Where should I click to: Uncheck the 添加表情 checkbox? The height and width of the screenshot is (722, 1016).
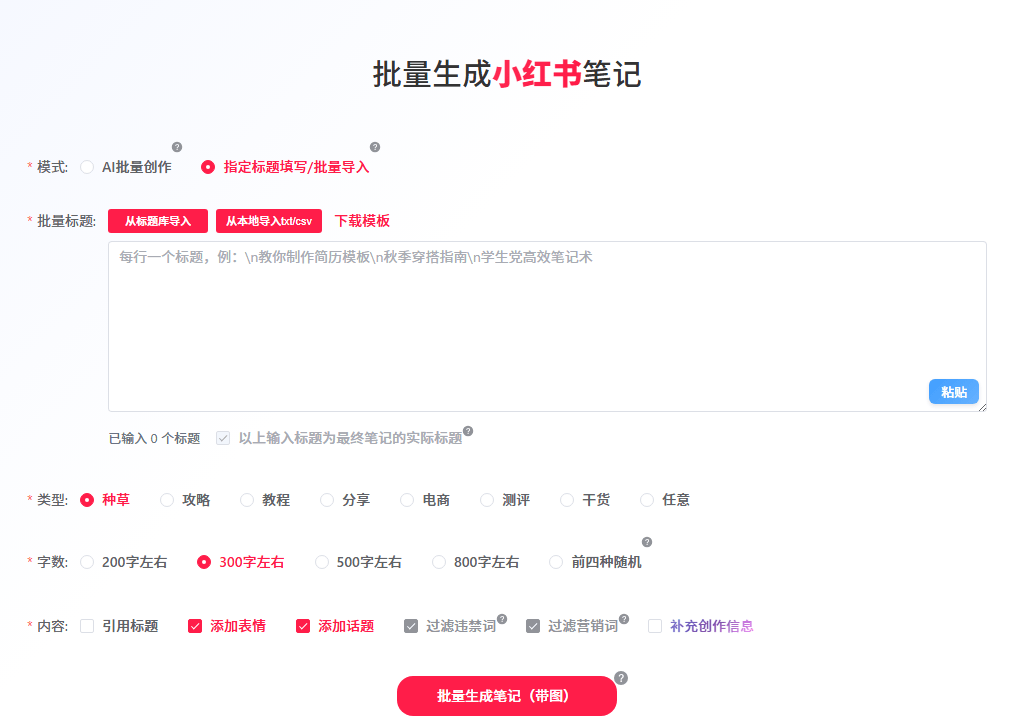pyautogui.click(x=195, y=627)
